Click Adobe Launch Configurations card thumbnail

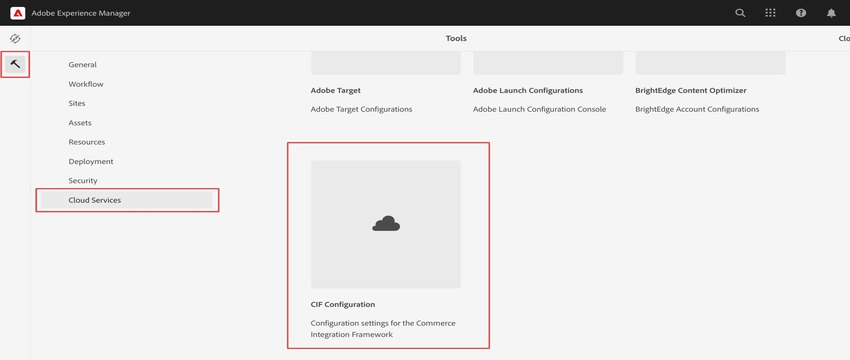coord(548,63)
